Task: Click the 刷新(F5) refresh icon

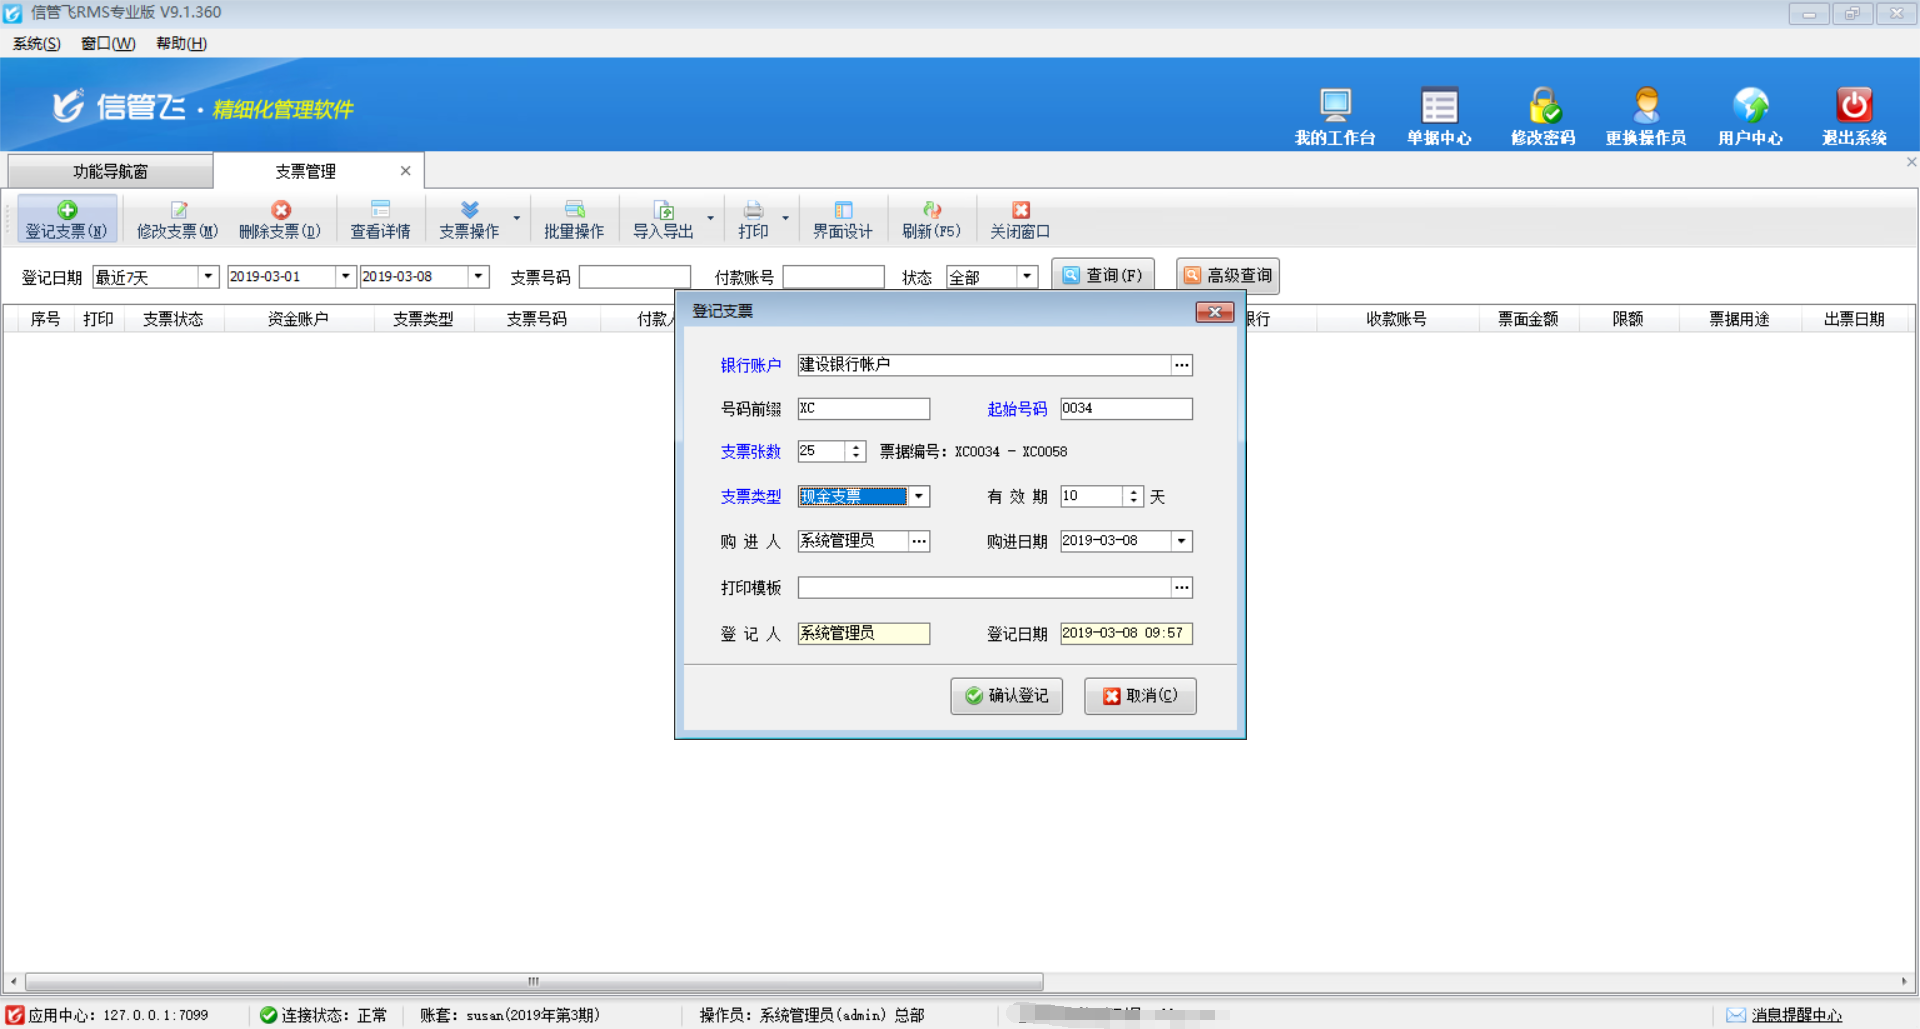Action: point(931,218)
